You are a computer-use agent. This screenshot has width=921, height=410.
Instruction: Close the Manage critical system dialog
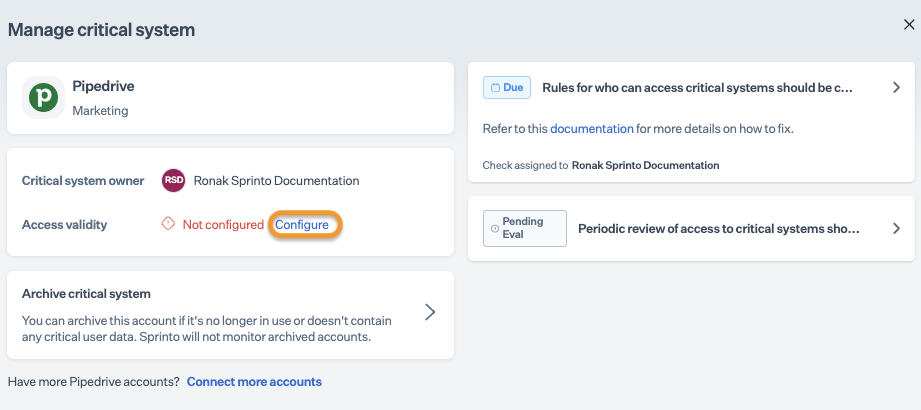(909, 24)
